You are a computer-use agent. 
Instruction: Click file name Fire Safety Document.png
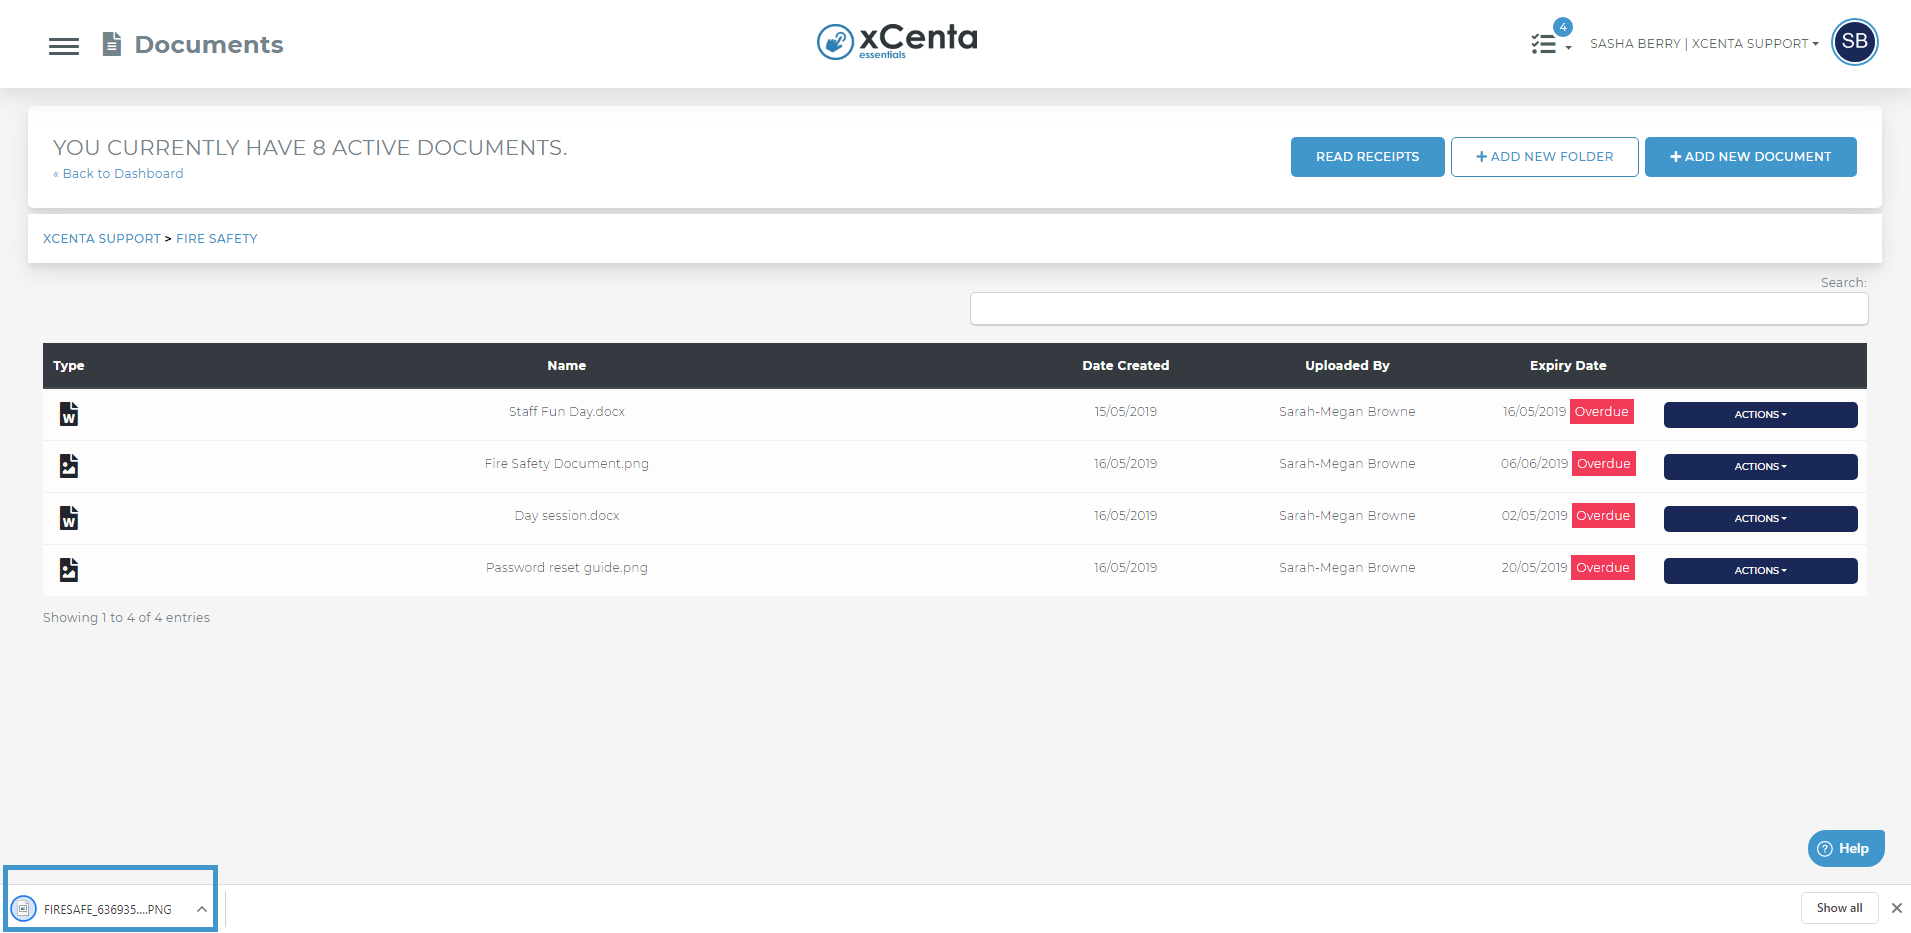pyautogui.click(x=566, y=464)
